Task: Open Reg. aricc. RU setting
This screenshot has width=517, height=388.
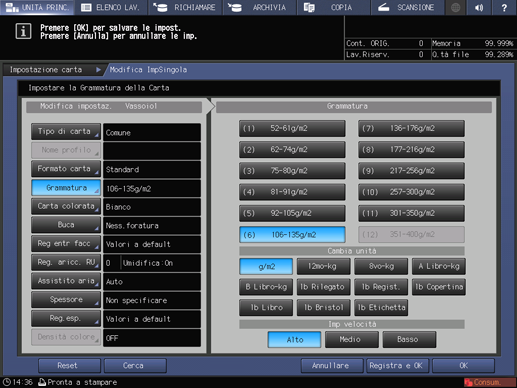Action: click(x=66, y=262)
